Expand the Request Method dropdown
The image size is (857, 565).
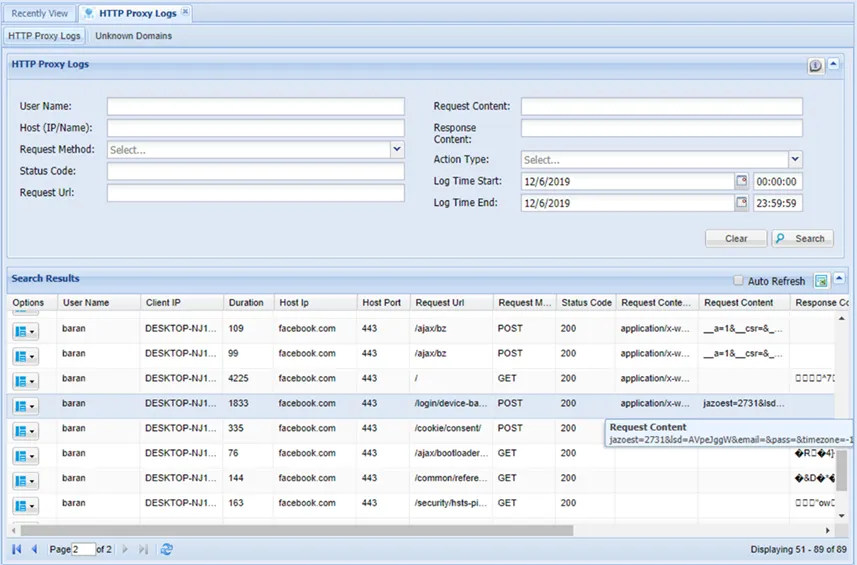coord(397,149)
